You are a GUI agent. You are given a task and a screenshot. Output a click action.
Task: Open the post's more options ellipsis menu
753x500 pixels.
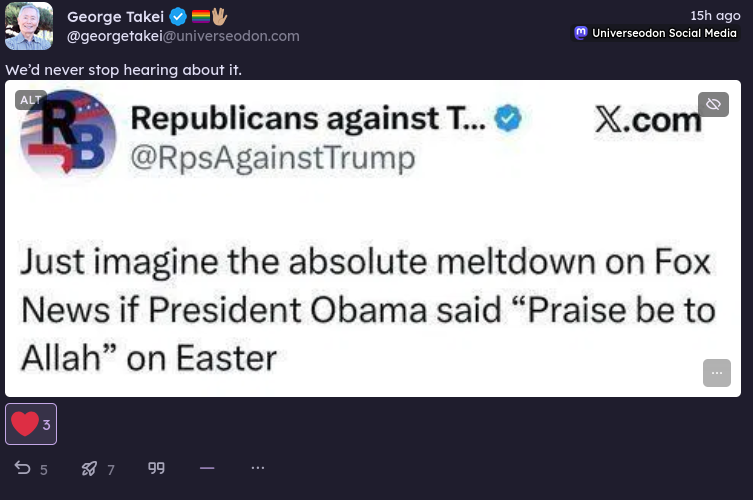coord(258,468)
